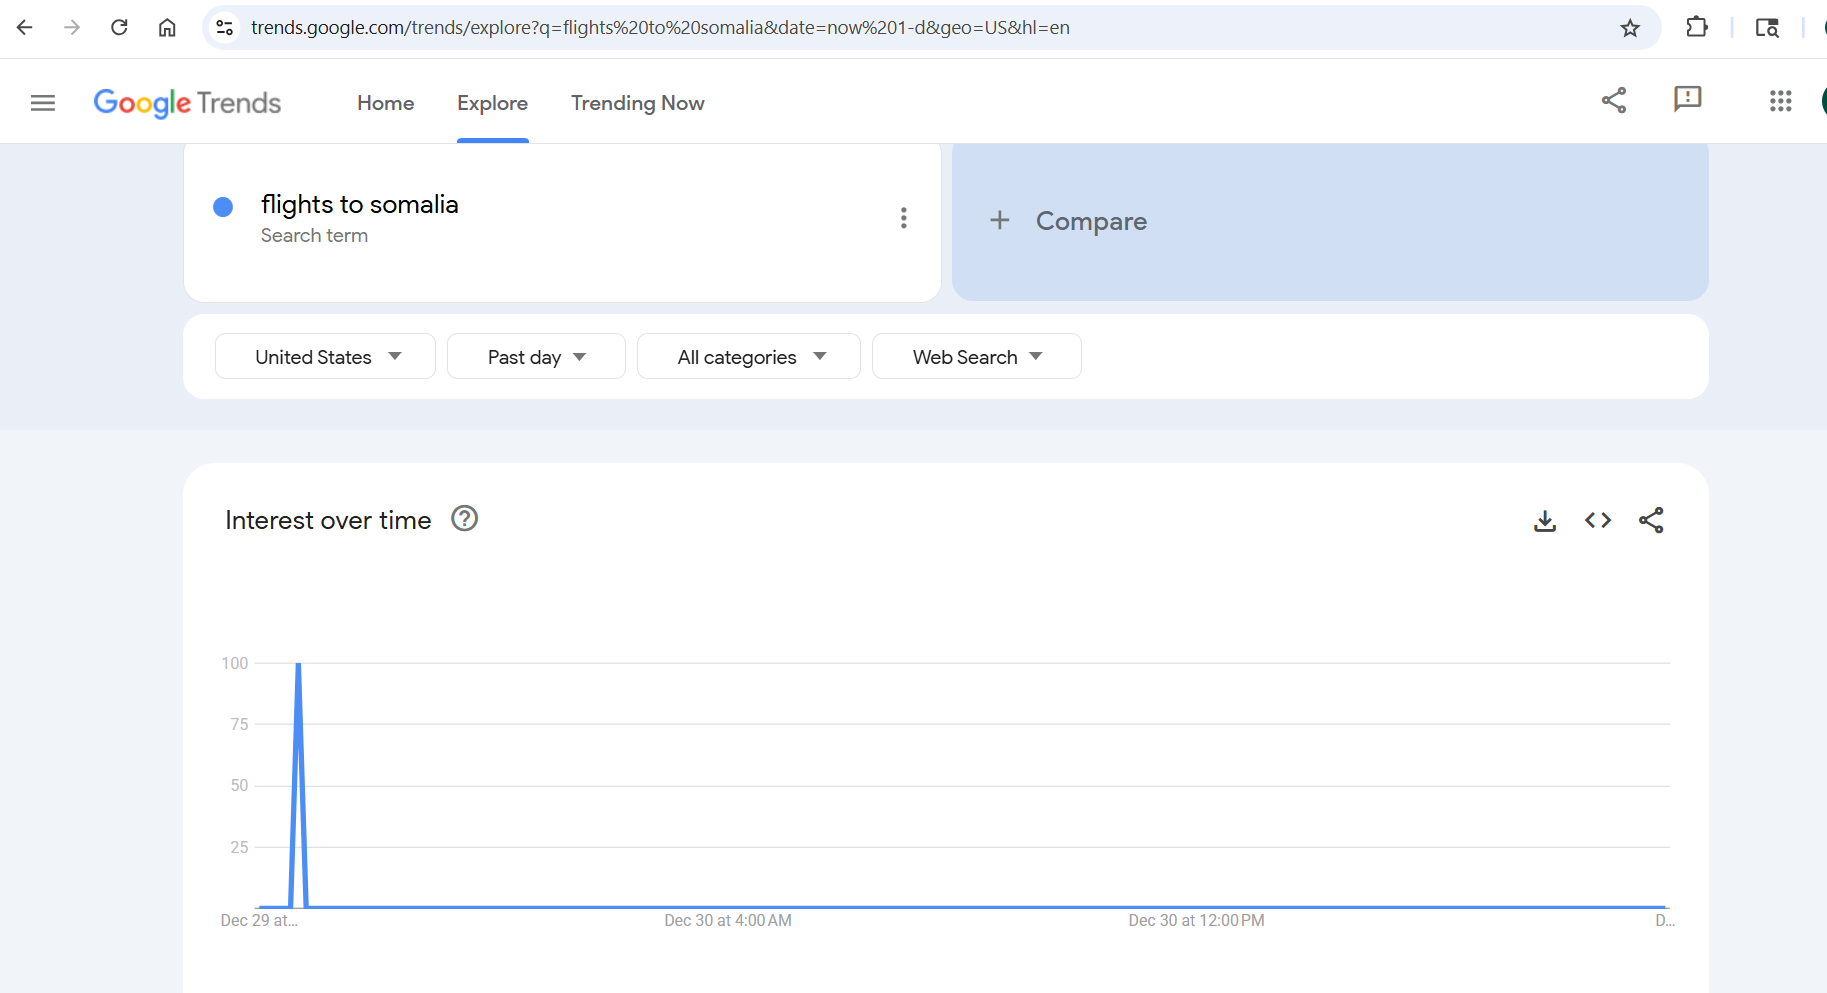Screen dimensions: 1827x993
Task: Change the Past day time range
Action: click(536, 356)
